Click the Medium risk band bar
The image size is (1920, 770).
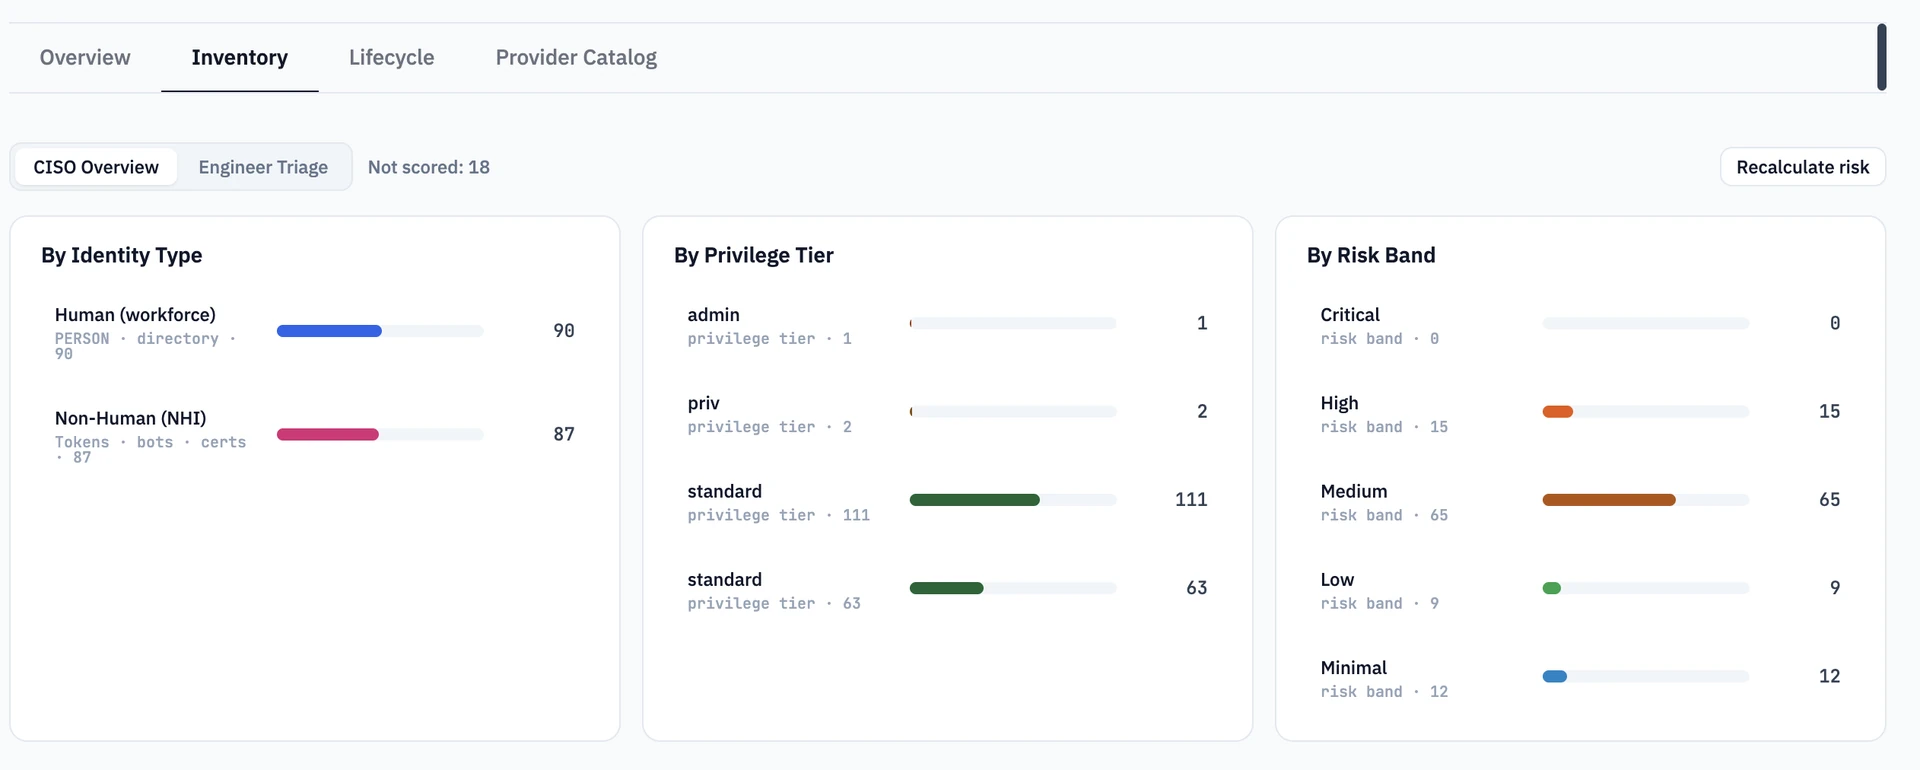1609,500
